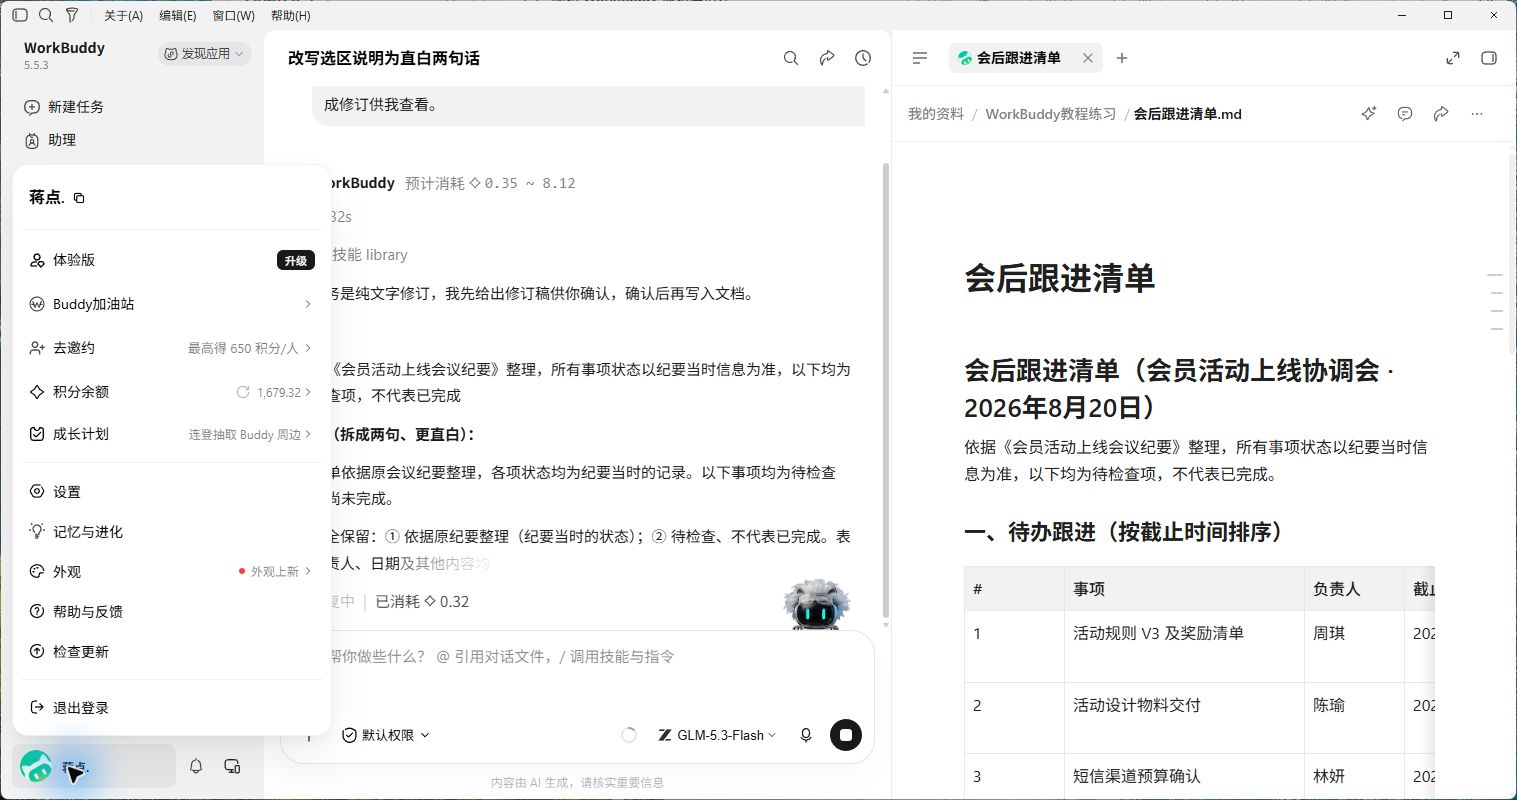Change the GLM-5.3-Flash model selector
The height and width of the screenshot is (800, 1517).
pos(717,735)
